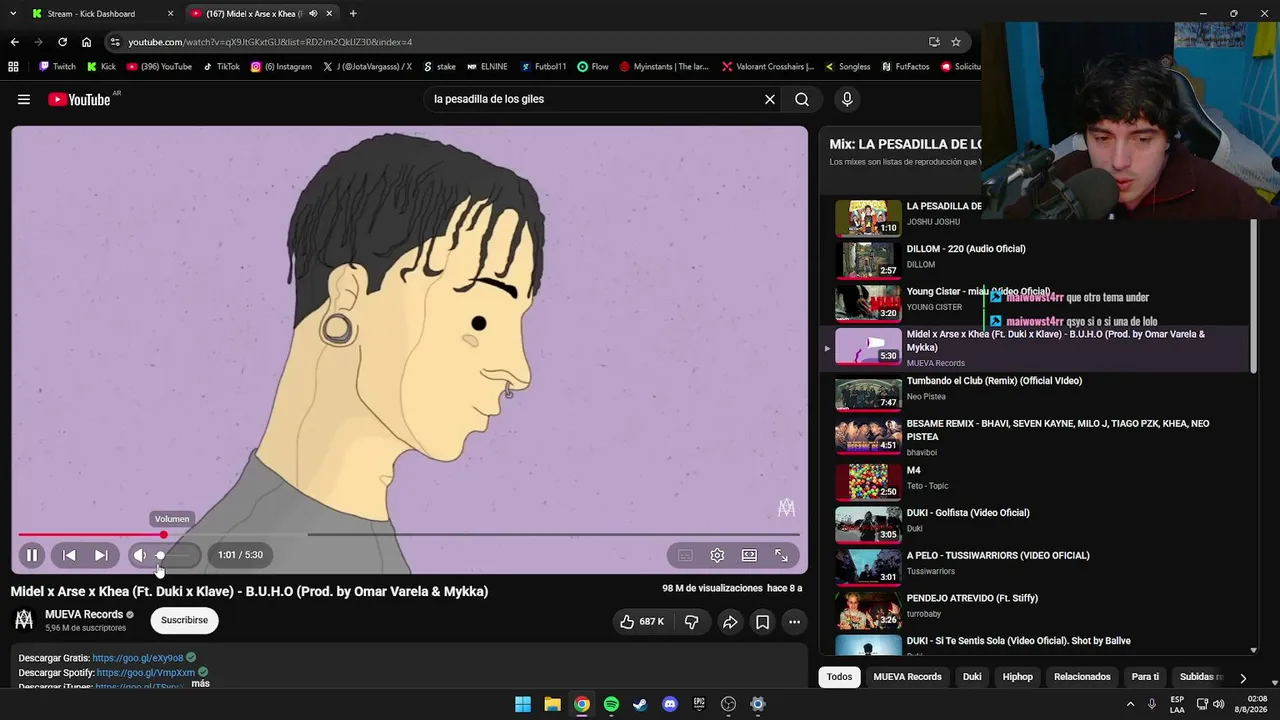1280x720 pixels.
Task: Save the video with bookmark icon
Action: 762,621
